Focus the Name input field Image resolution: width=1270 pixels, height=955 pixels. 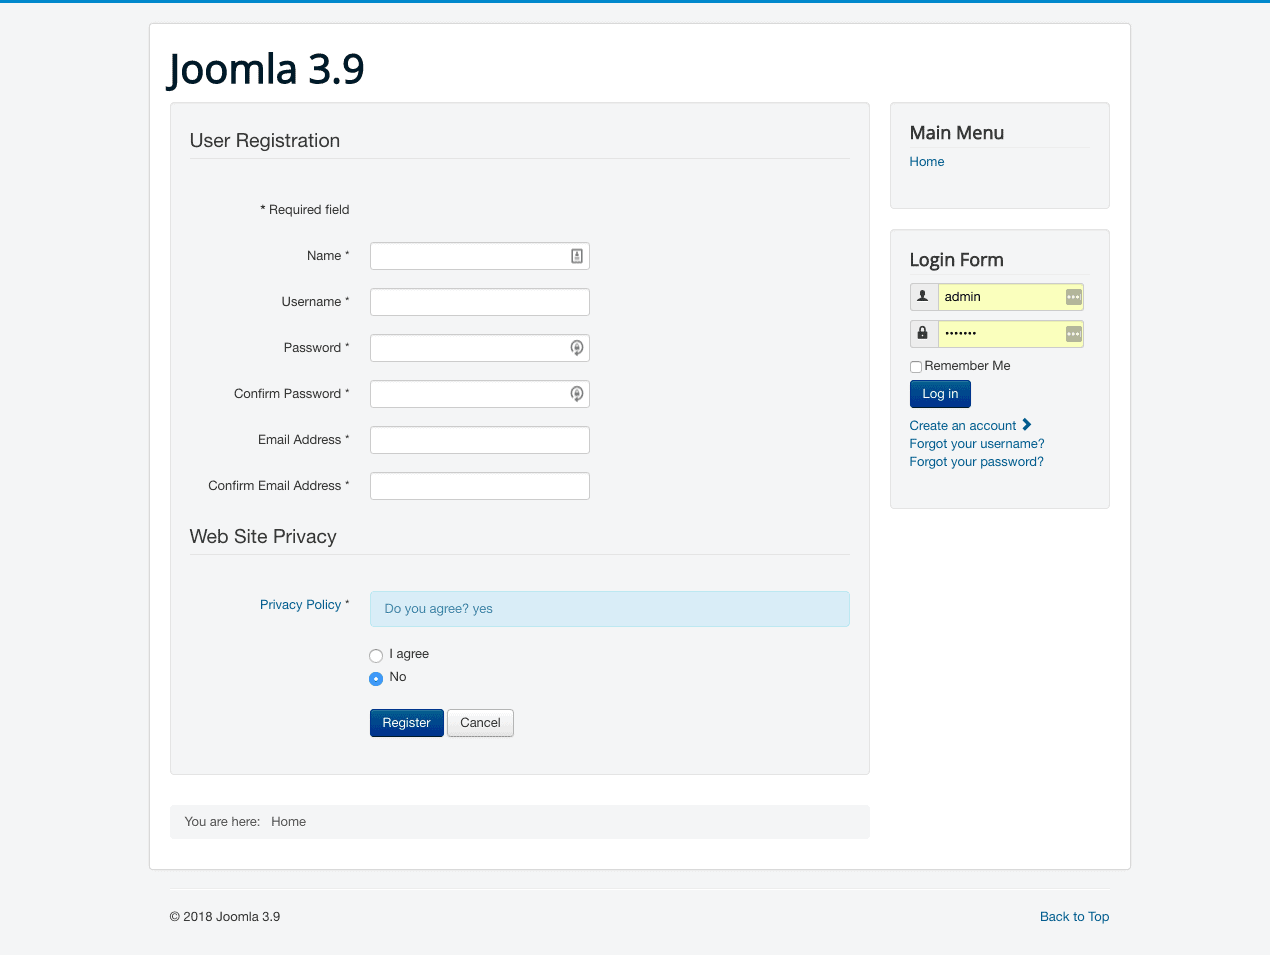click(x=480, y=256)
